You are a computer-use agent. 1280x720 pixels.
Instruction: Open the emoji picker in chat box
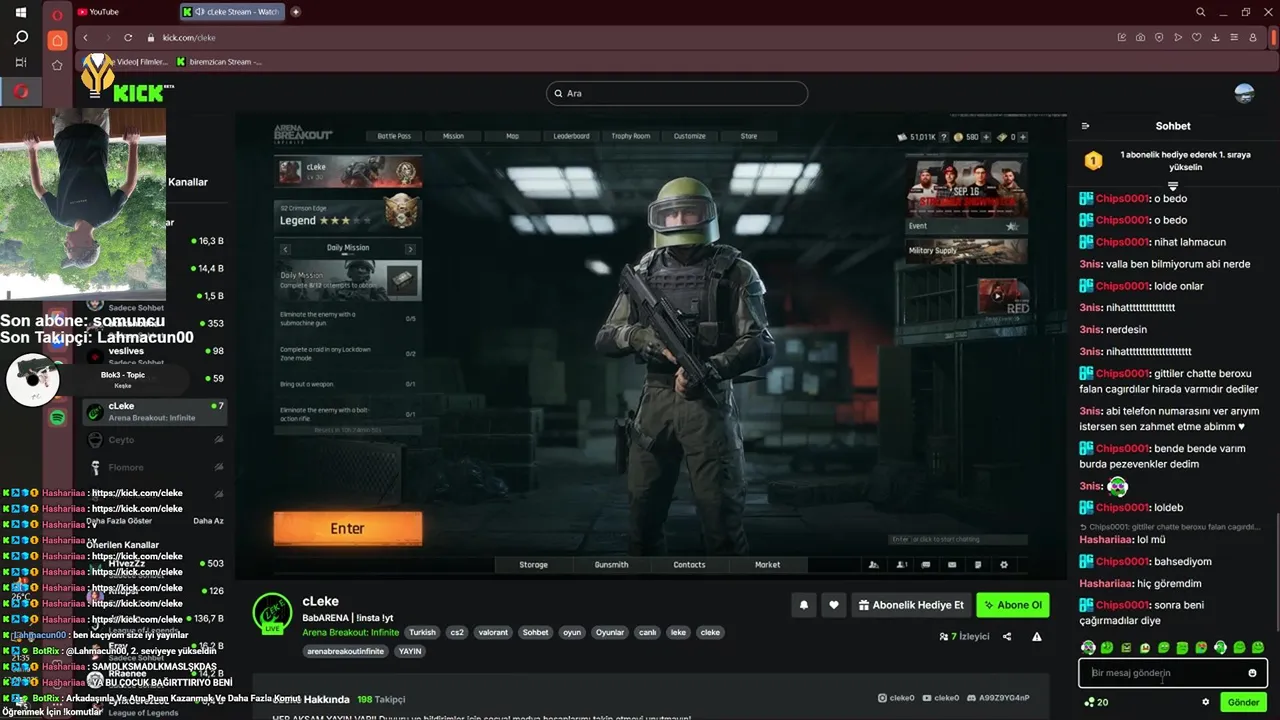point(1252,673)
